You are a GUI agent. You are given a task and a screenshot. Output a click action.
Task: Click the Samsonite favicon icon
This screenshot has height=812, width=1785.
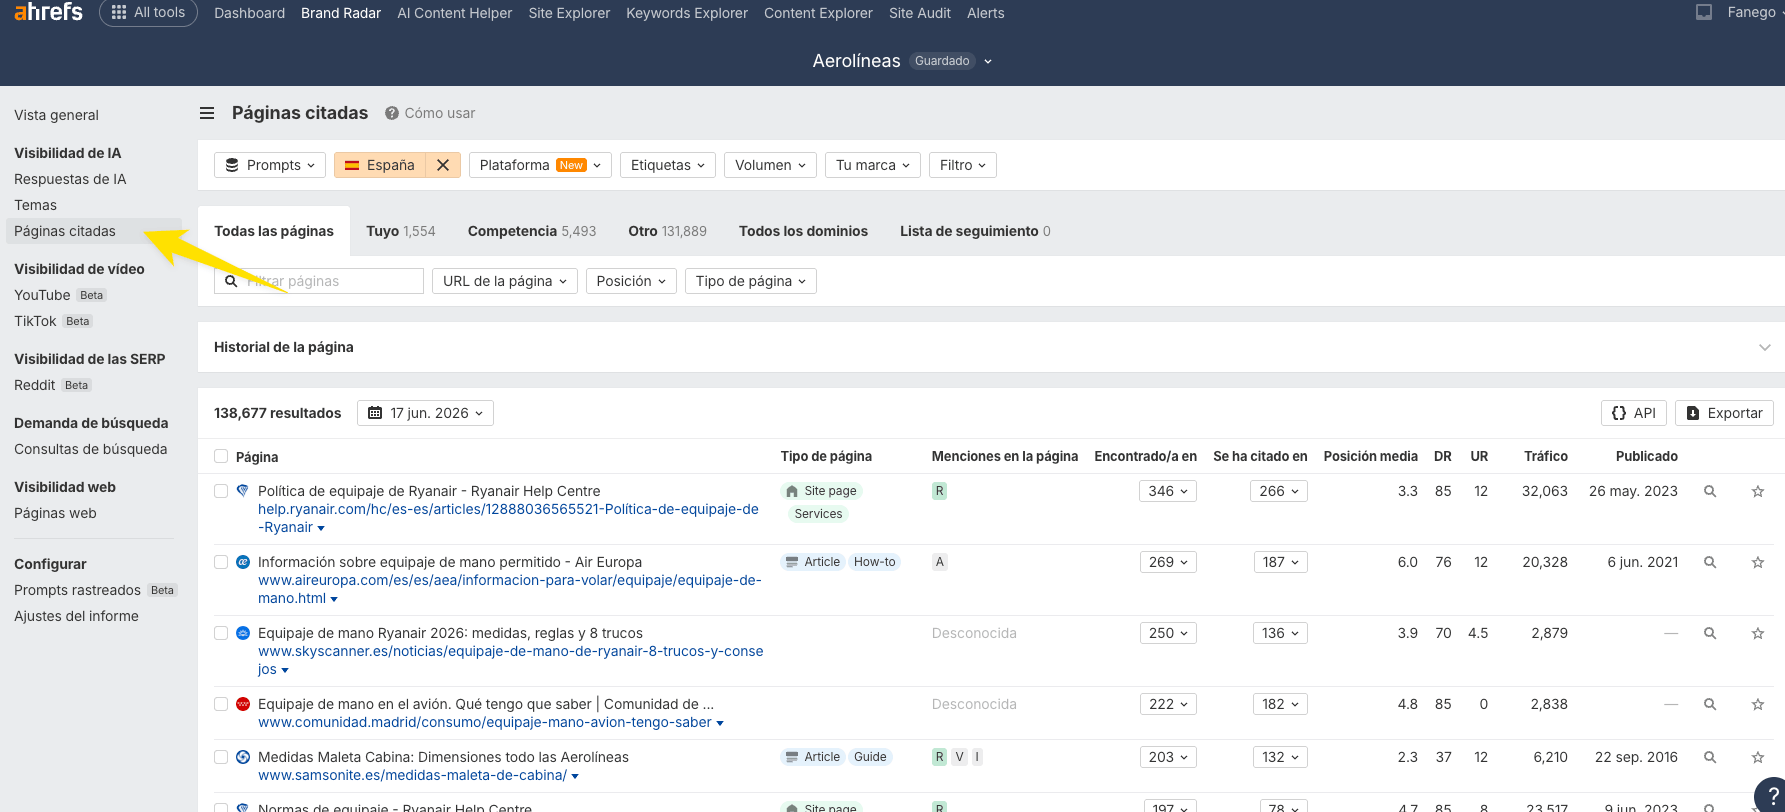click(x=242, y=757)
